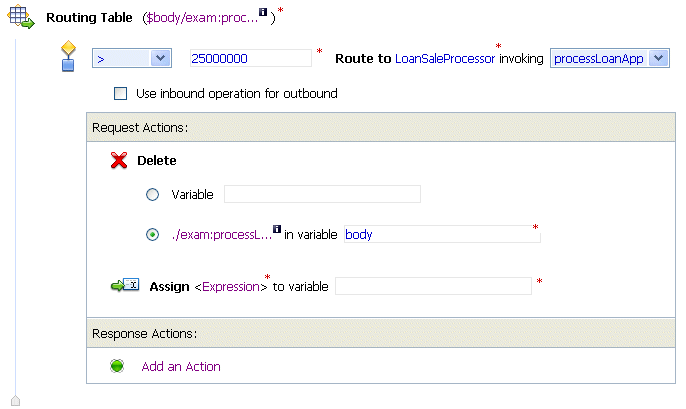686x409 pixels.
Task: Click the 'body' in-variable text field
Action: click(x=442, y=234)
